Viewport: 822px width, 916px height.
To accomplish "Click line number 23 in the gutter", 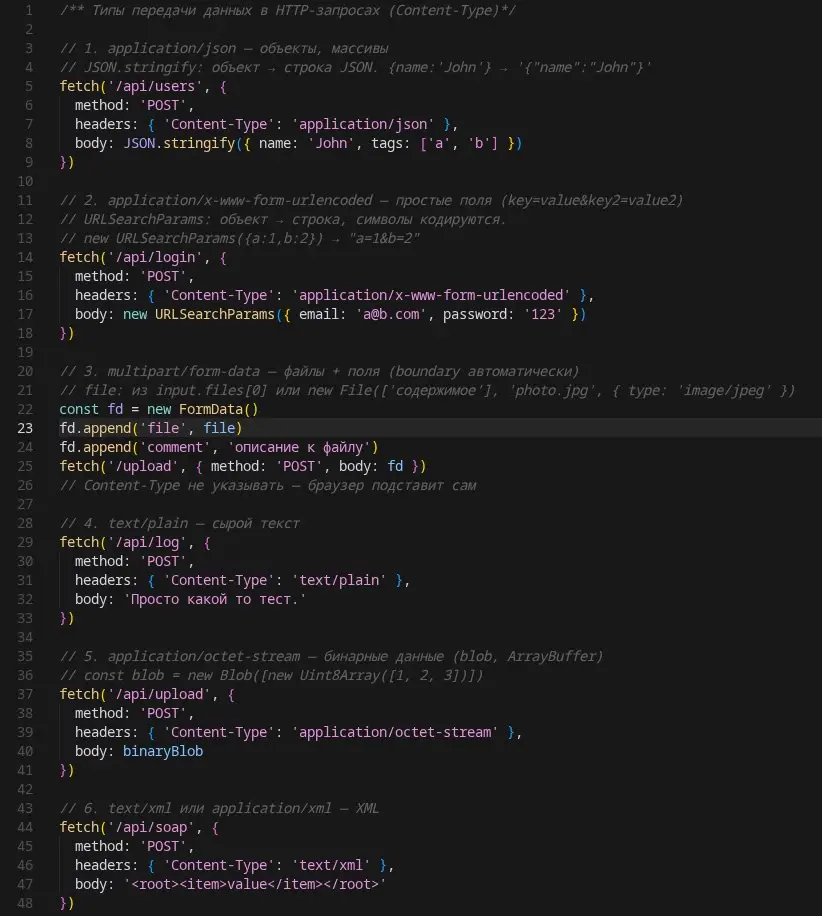I will coord(27,427).
